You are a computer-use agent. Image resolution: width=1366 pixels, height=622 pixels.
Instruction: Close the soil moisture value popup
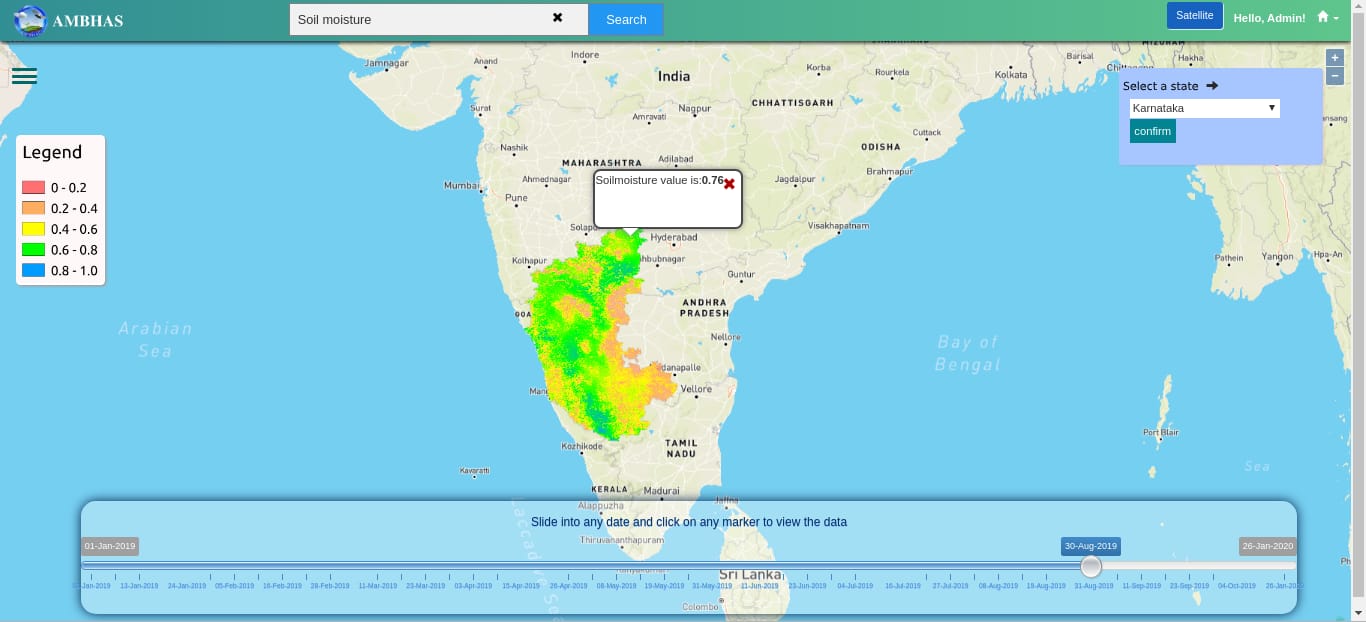tap(729, 184)
